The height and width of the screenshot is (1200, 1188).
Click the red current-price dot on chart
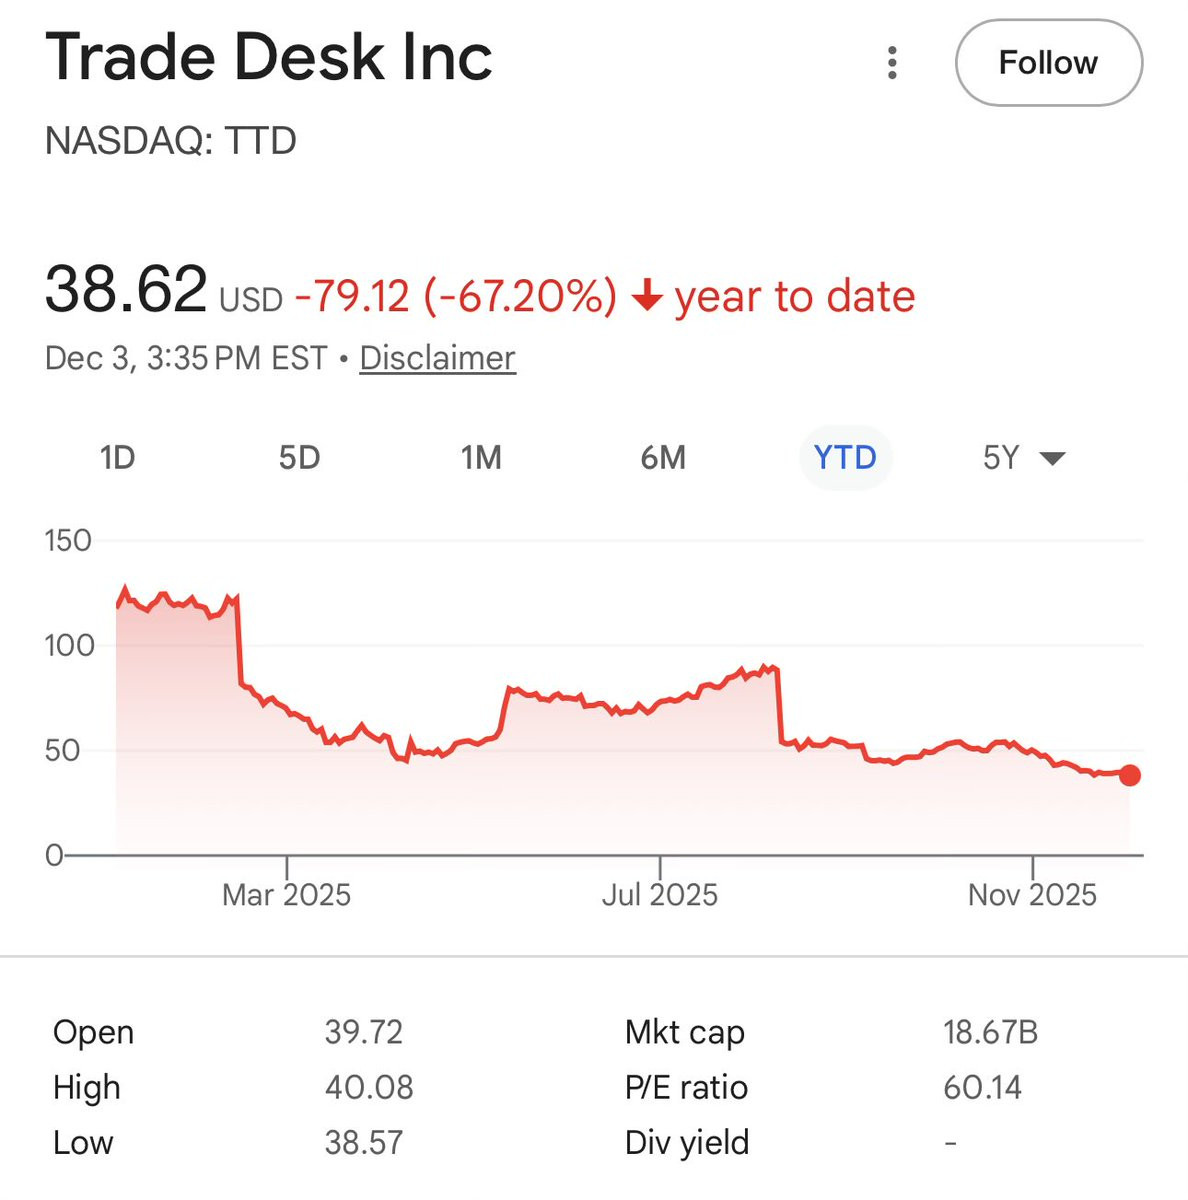pyautogui.click(x=1130, y=775)
